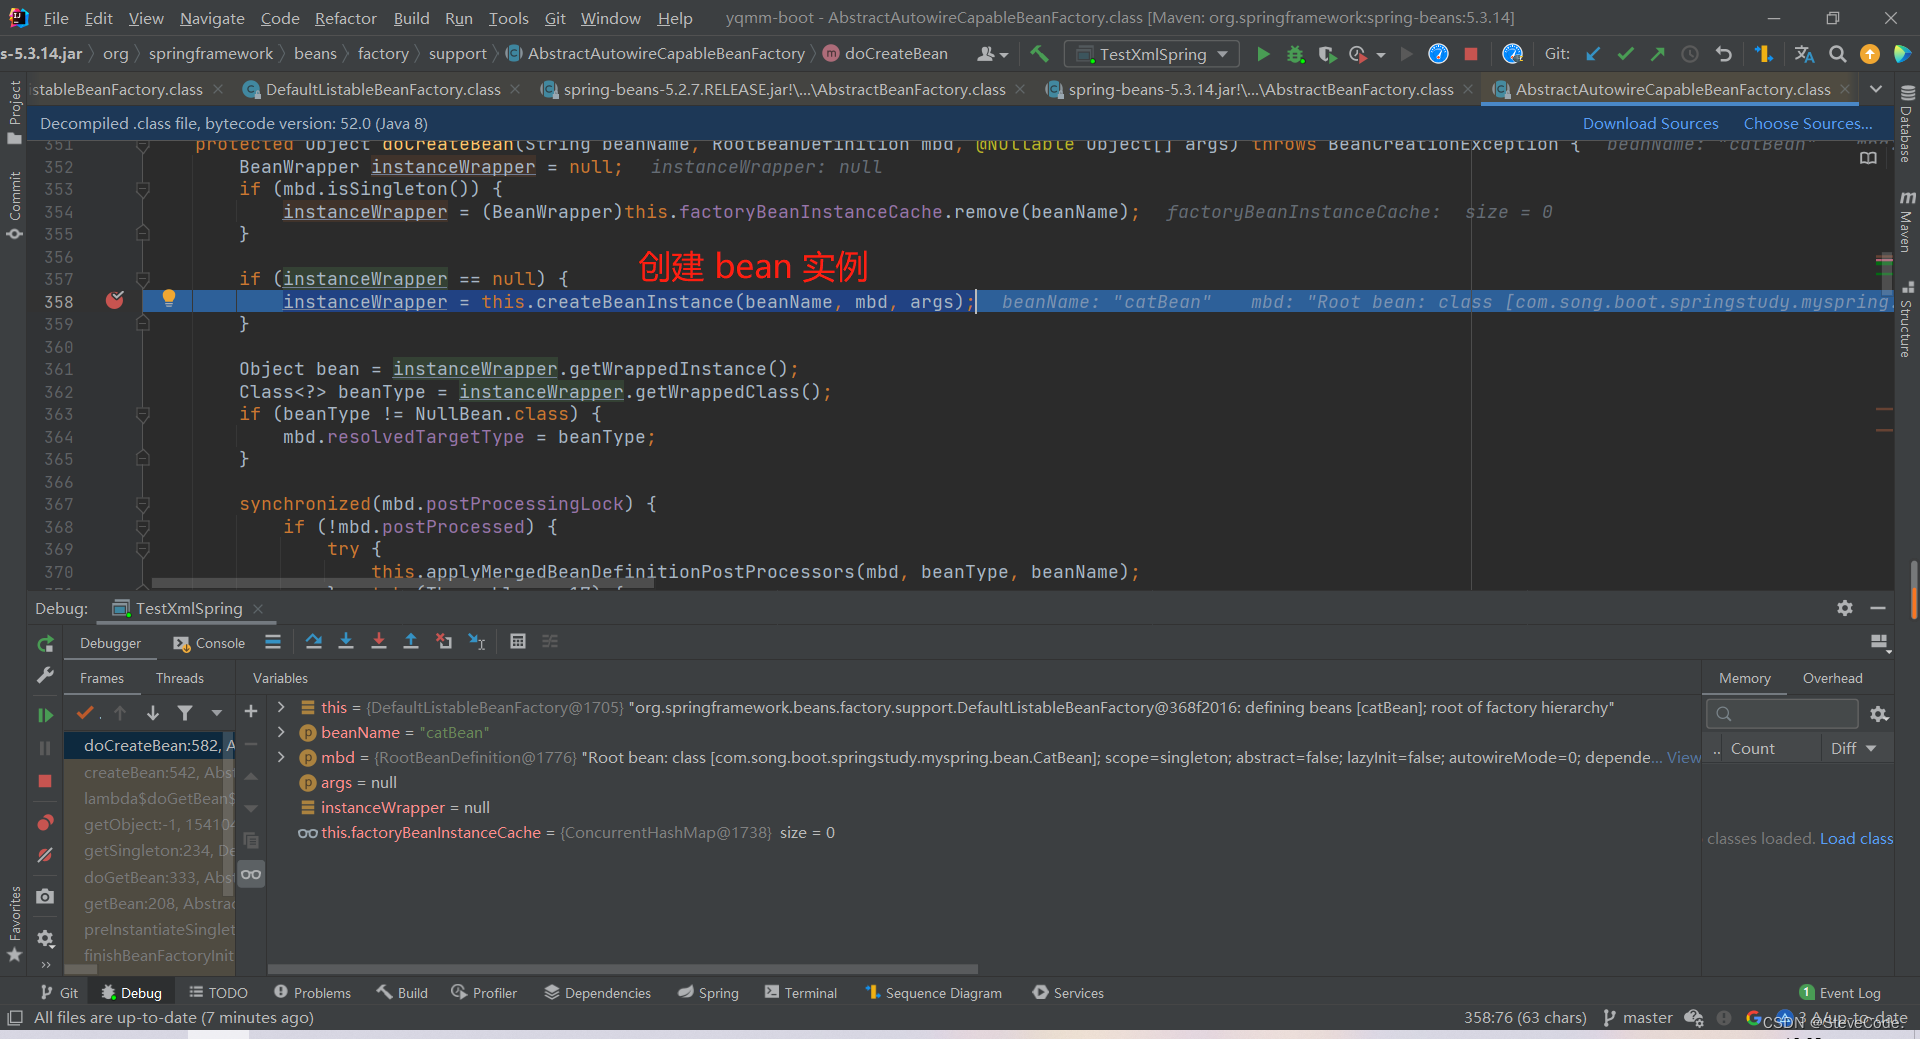Switch to DefaultListableBeanFactory.class tab

(x=382, y=90)
